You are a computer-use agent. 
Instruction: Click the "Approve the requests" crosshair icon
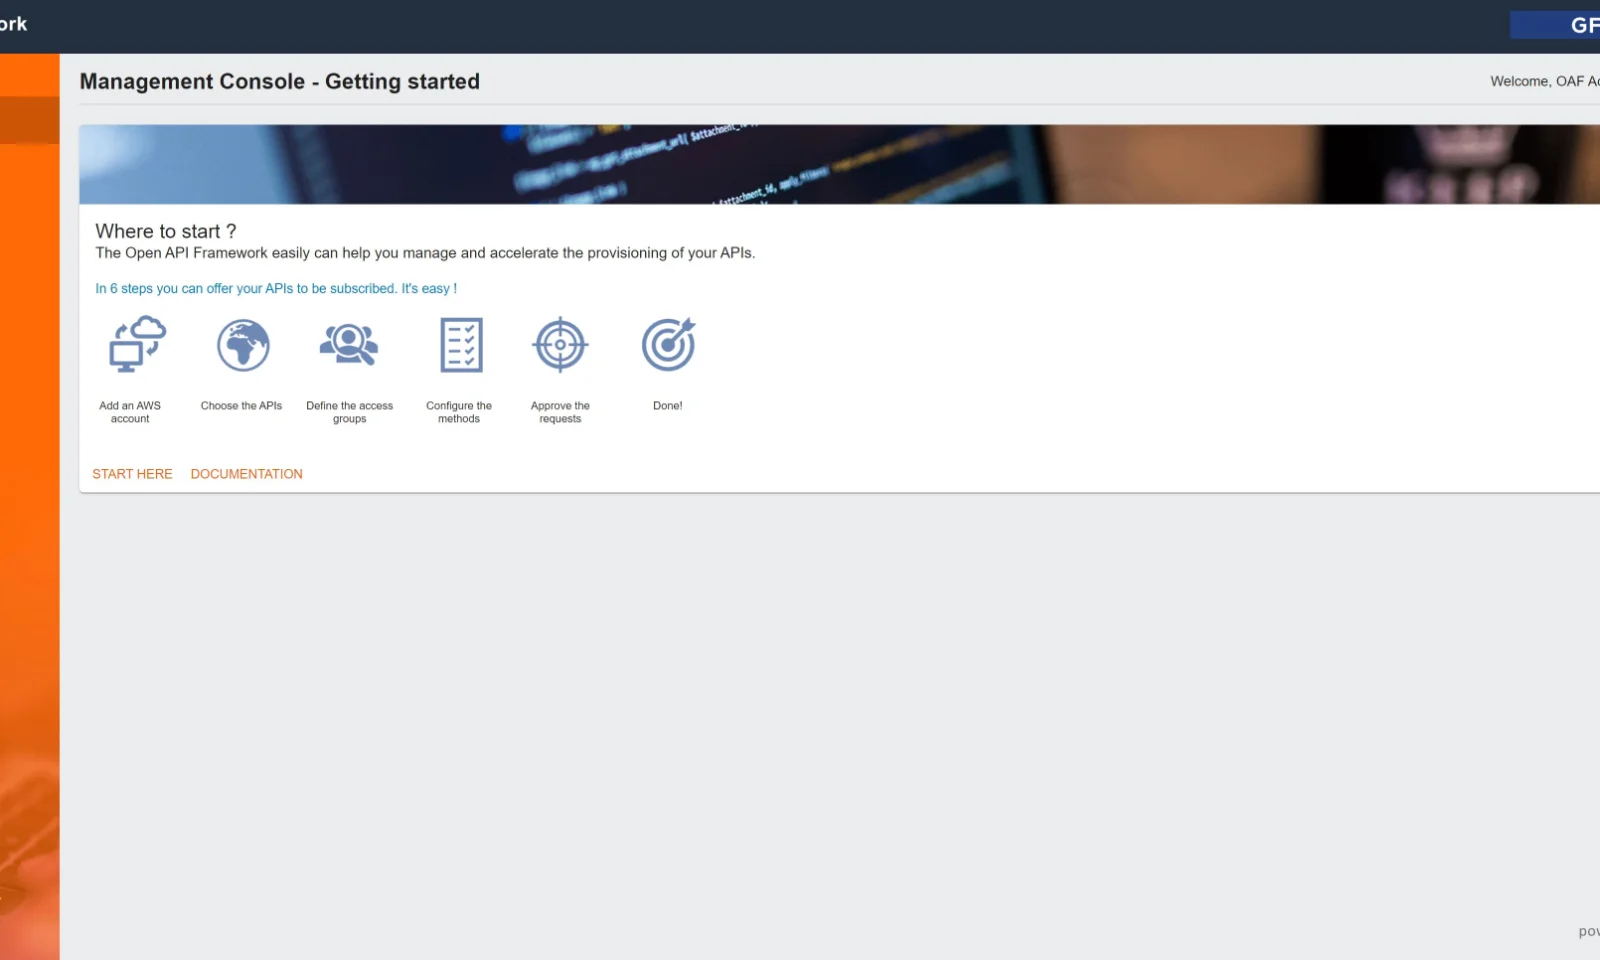pyautogui.click(x=560, y=344)
